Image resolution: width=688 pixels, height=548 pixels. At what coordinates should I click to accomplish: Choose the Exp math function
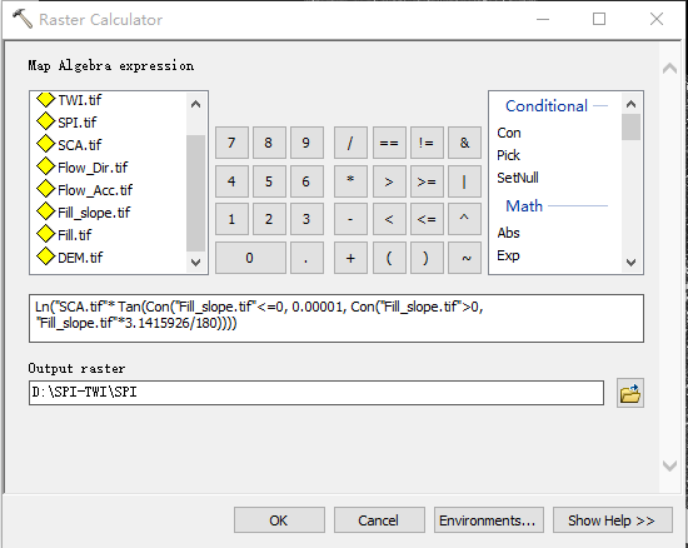508,255
